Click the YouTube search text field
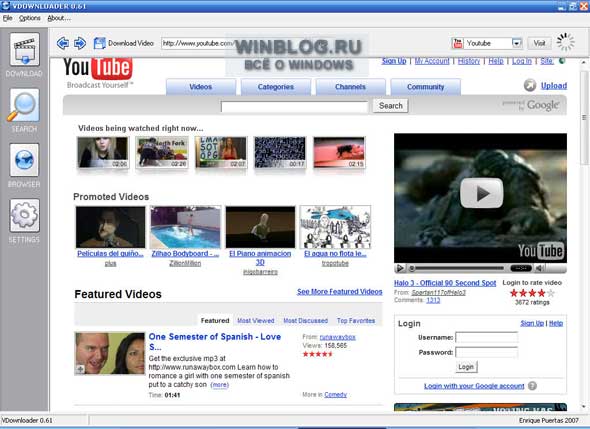The height and width of the screenshot is (429, 590). click(294, 106)
